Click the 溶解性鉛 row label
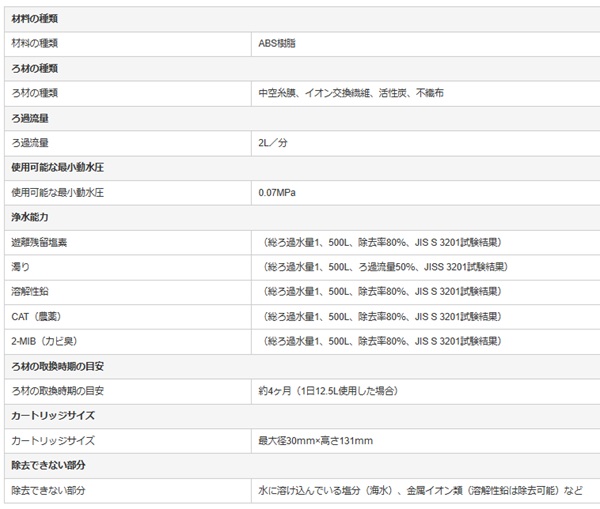 click(30, 292)
